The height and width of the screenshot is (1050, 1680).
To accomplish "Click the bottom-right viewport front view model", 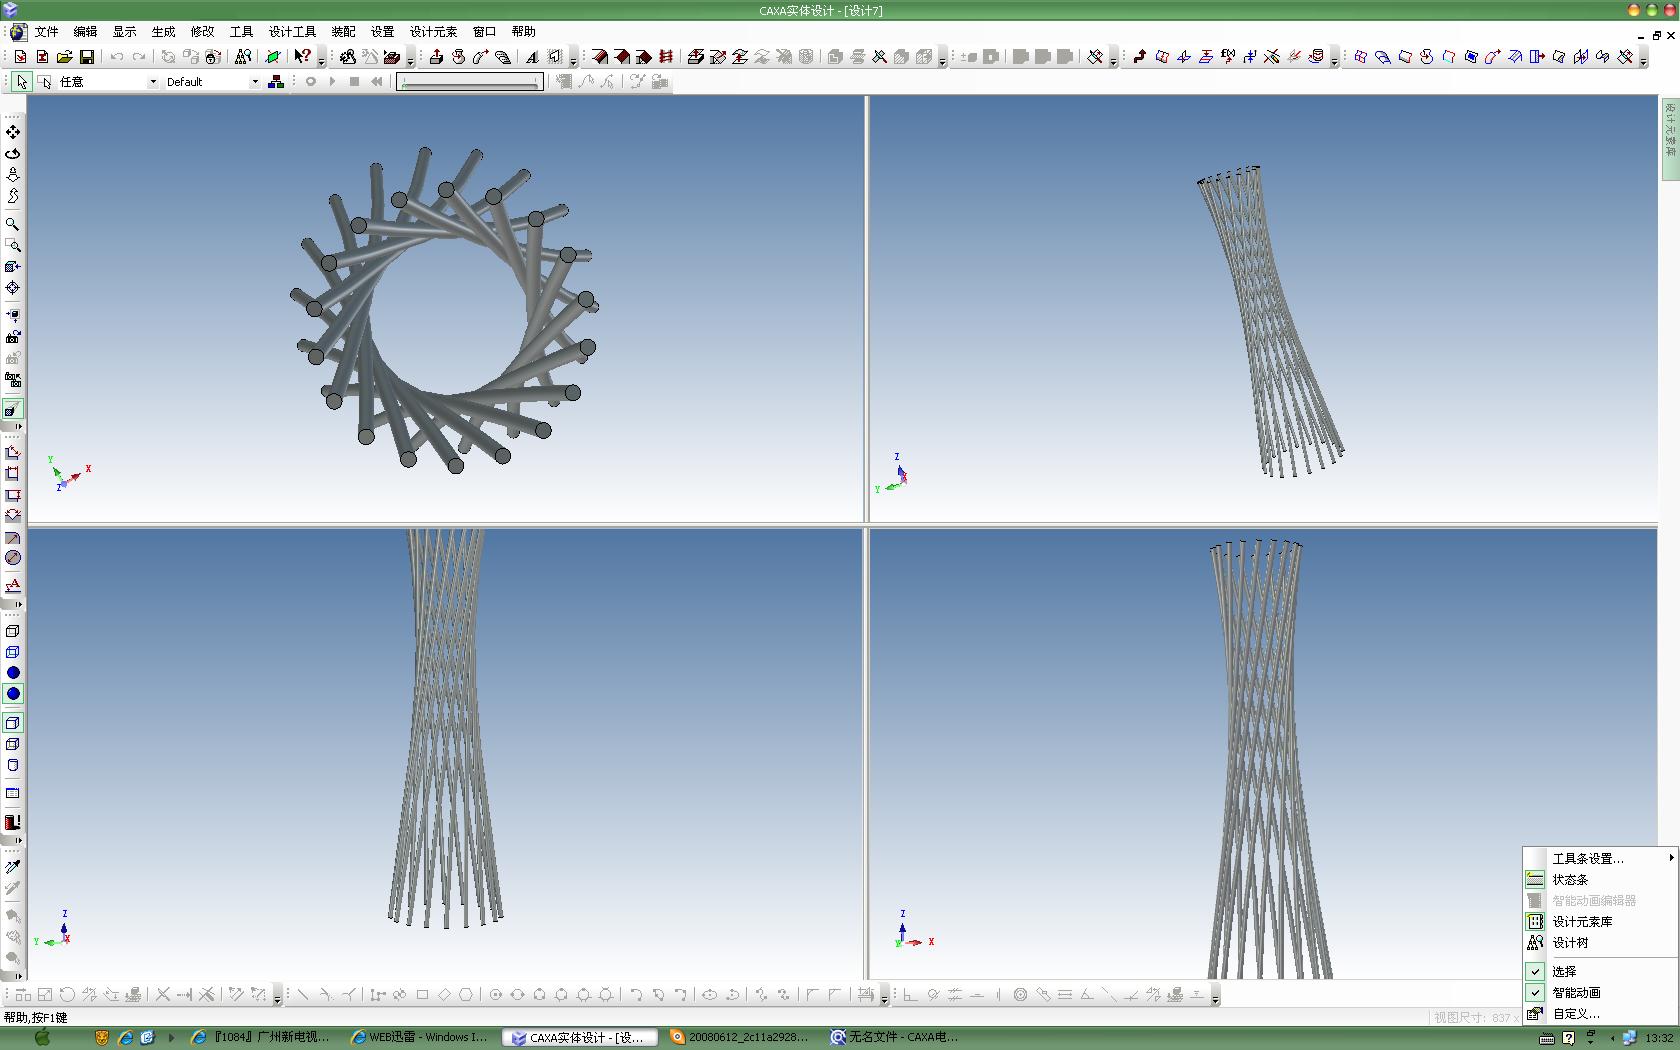I will click(x=1263, y=754).
